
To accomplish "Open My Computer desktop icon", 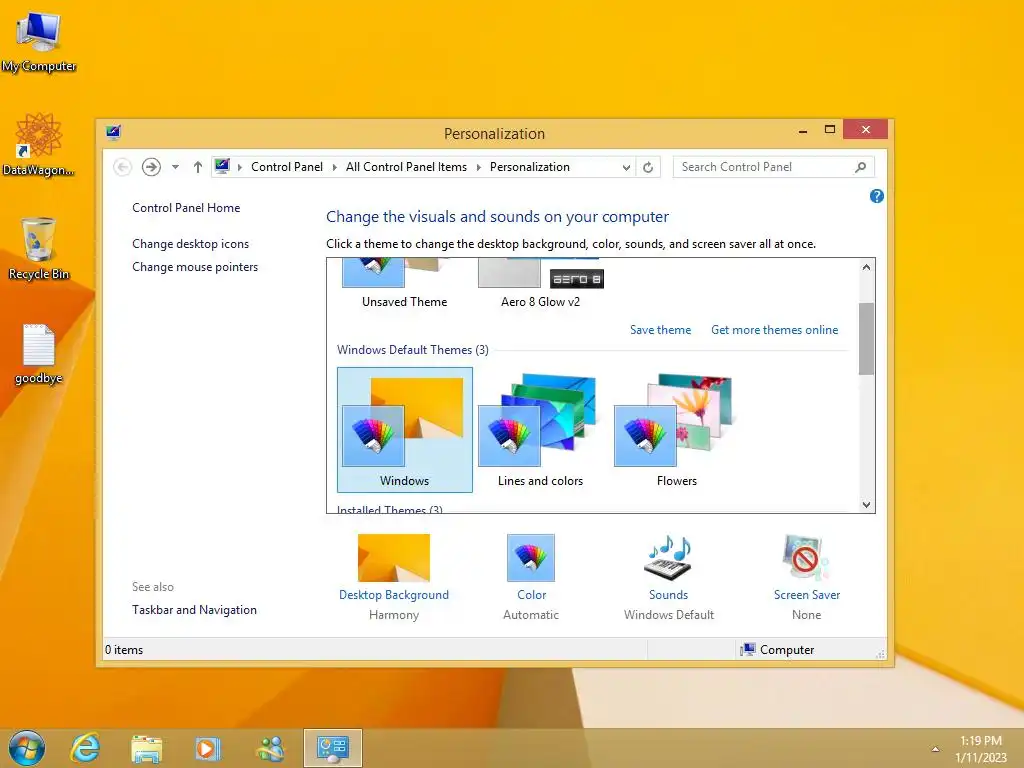I will [39, 42].
